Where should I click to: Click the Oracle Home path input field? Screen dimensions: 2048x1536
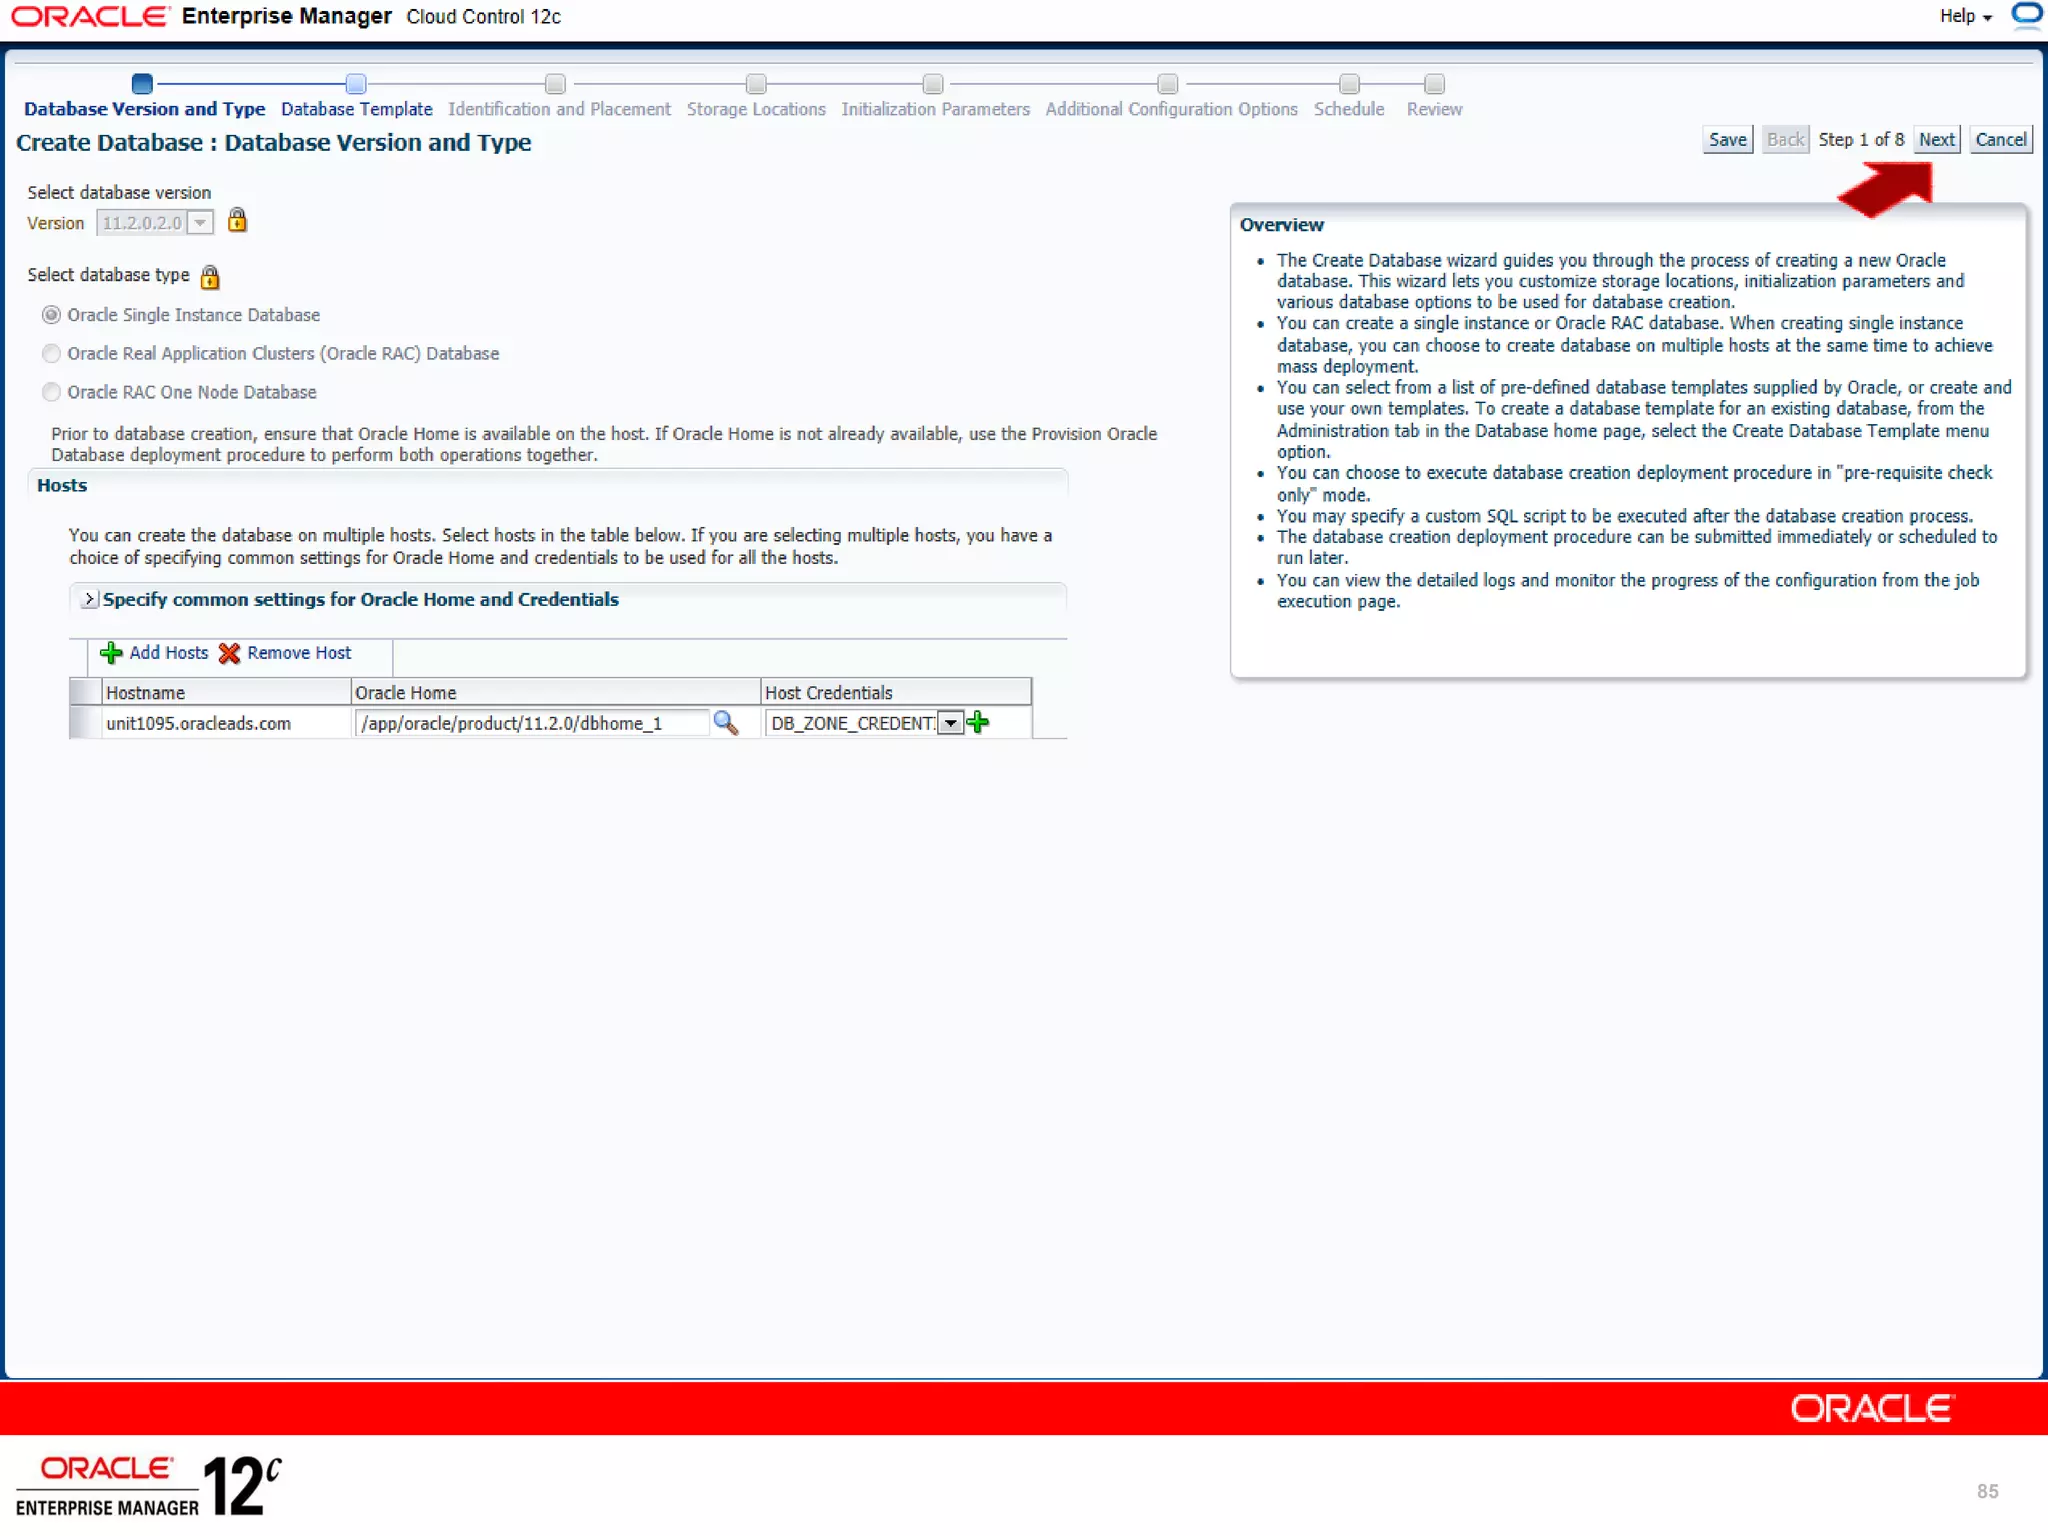click(530, 723)
